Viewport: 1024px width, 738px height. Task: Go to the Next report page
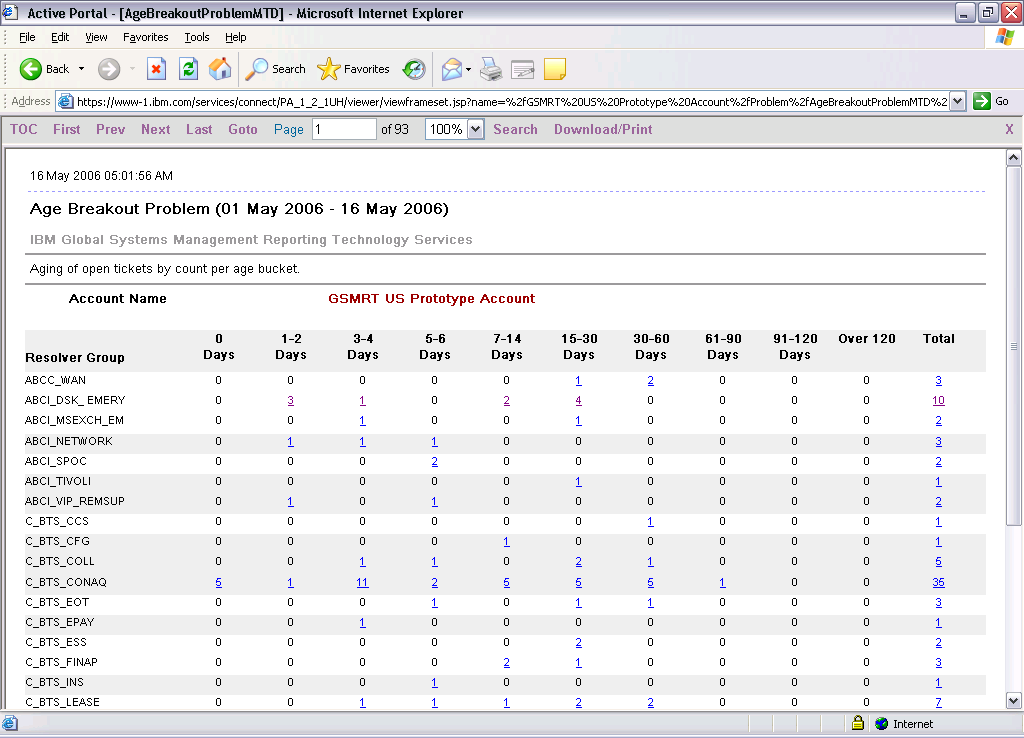point(155,129)
